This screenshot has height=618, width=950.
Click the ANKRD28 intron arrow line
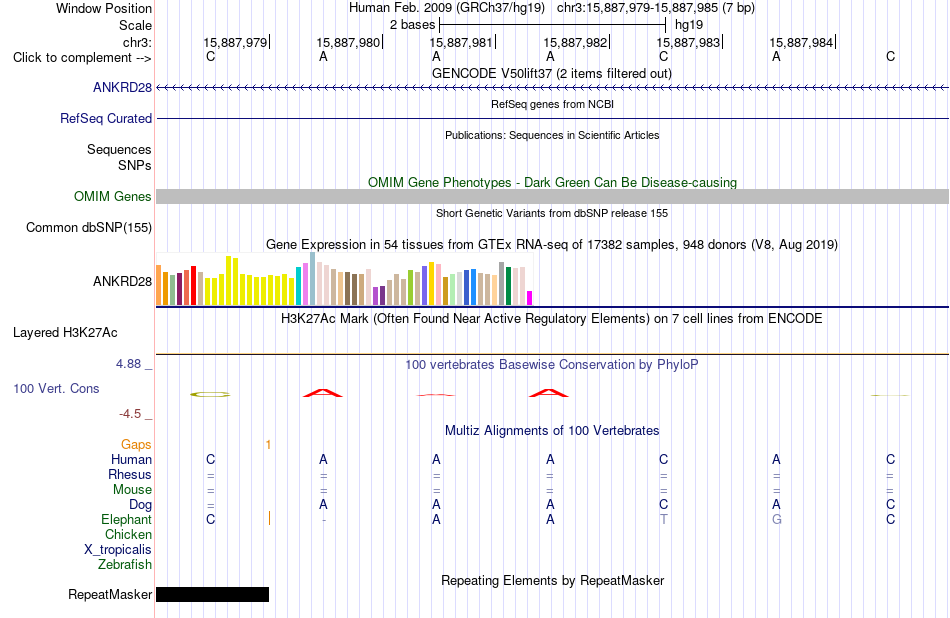point(553,88)
